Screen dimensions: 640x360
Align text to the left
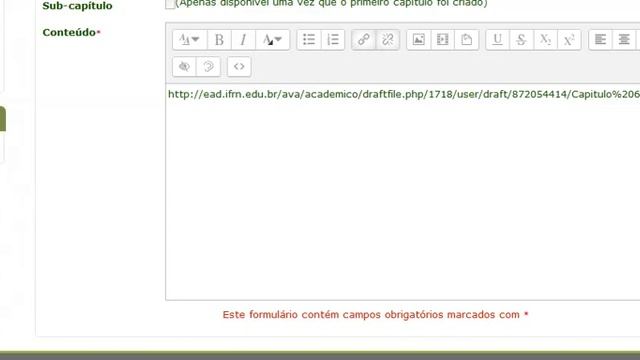pos(600,40)
